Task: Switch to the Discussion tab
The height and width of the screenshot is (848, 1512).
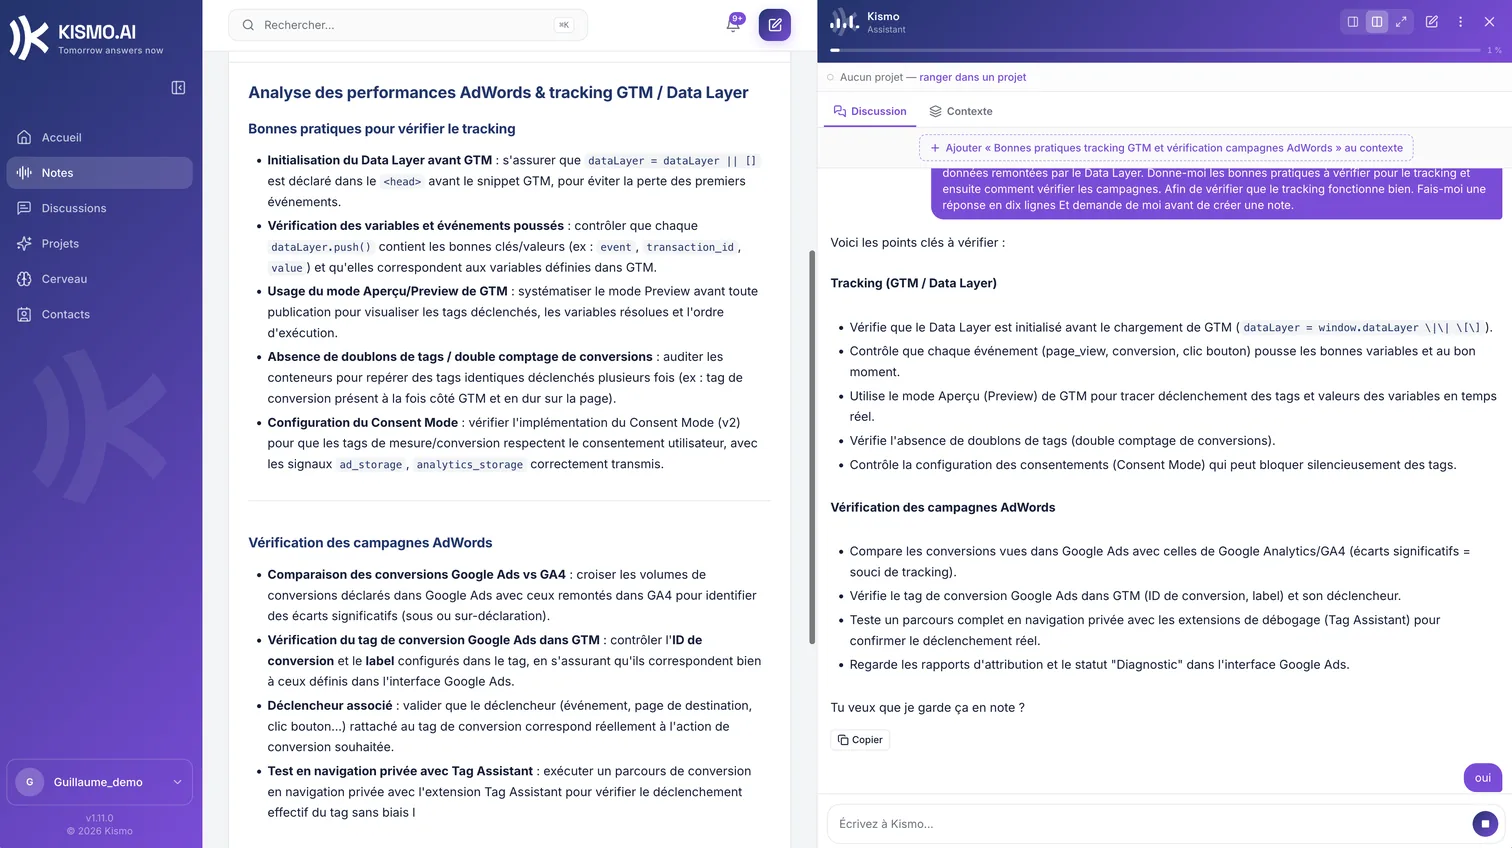Action: click(x=870, y=112)
